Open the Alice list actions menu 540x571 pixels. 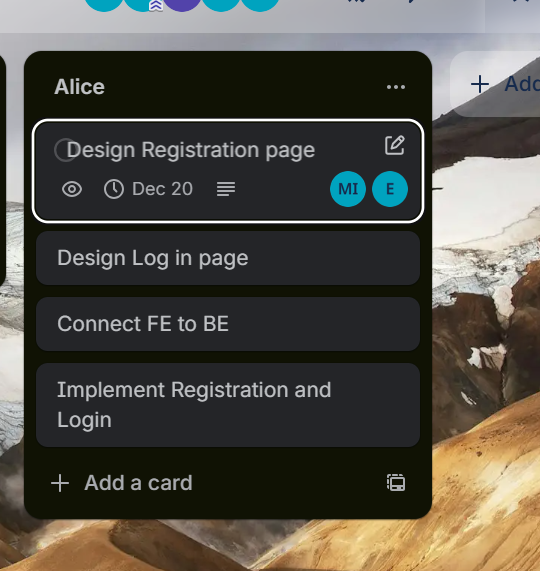pyautogui.click(x=395, y=87)
